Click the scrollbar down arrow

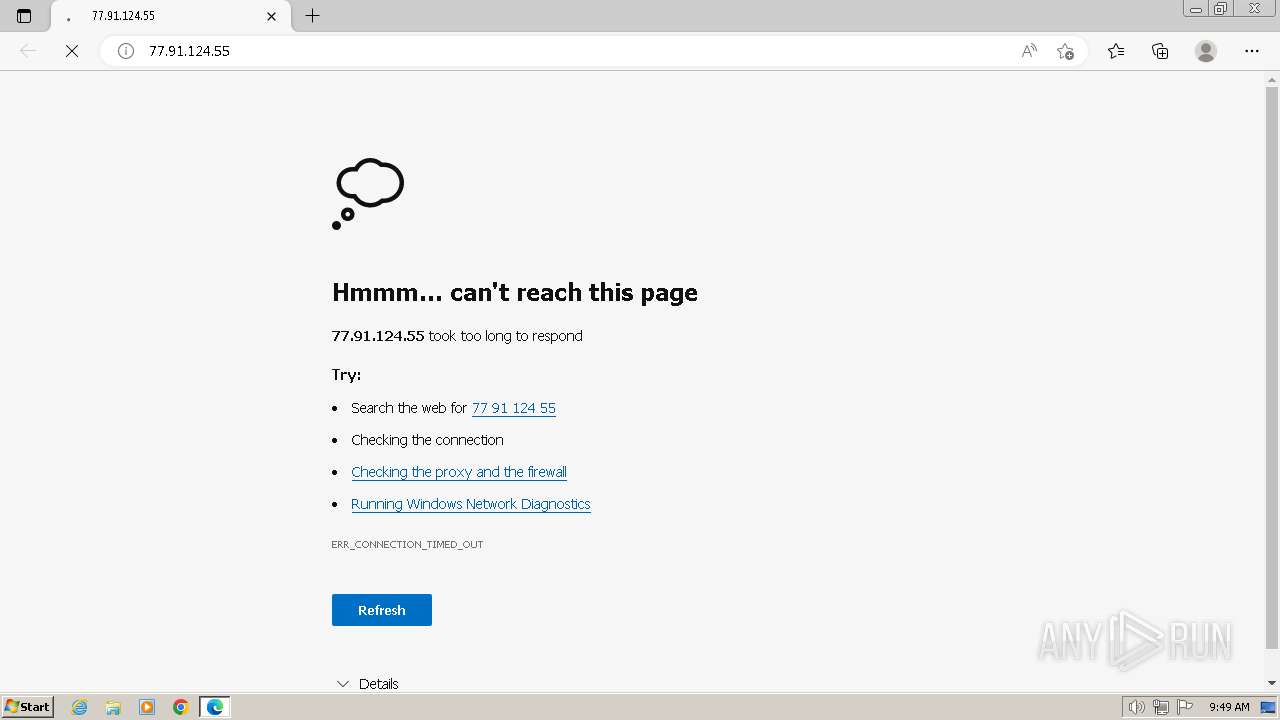(x=1272, y=683)
